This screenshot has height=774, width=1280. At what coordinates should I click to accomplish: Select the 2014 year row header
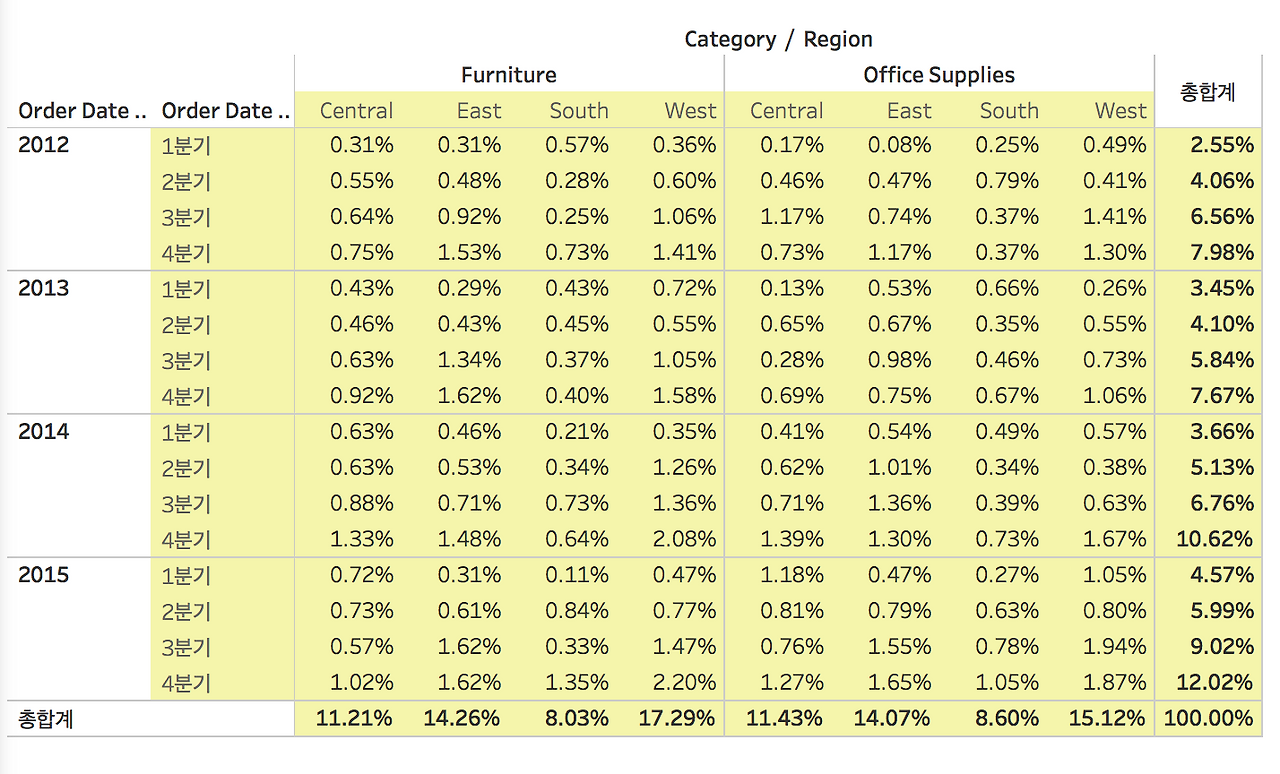point(44,432)
